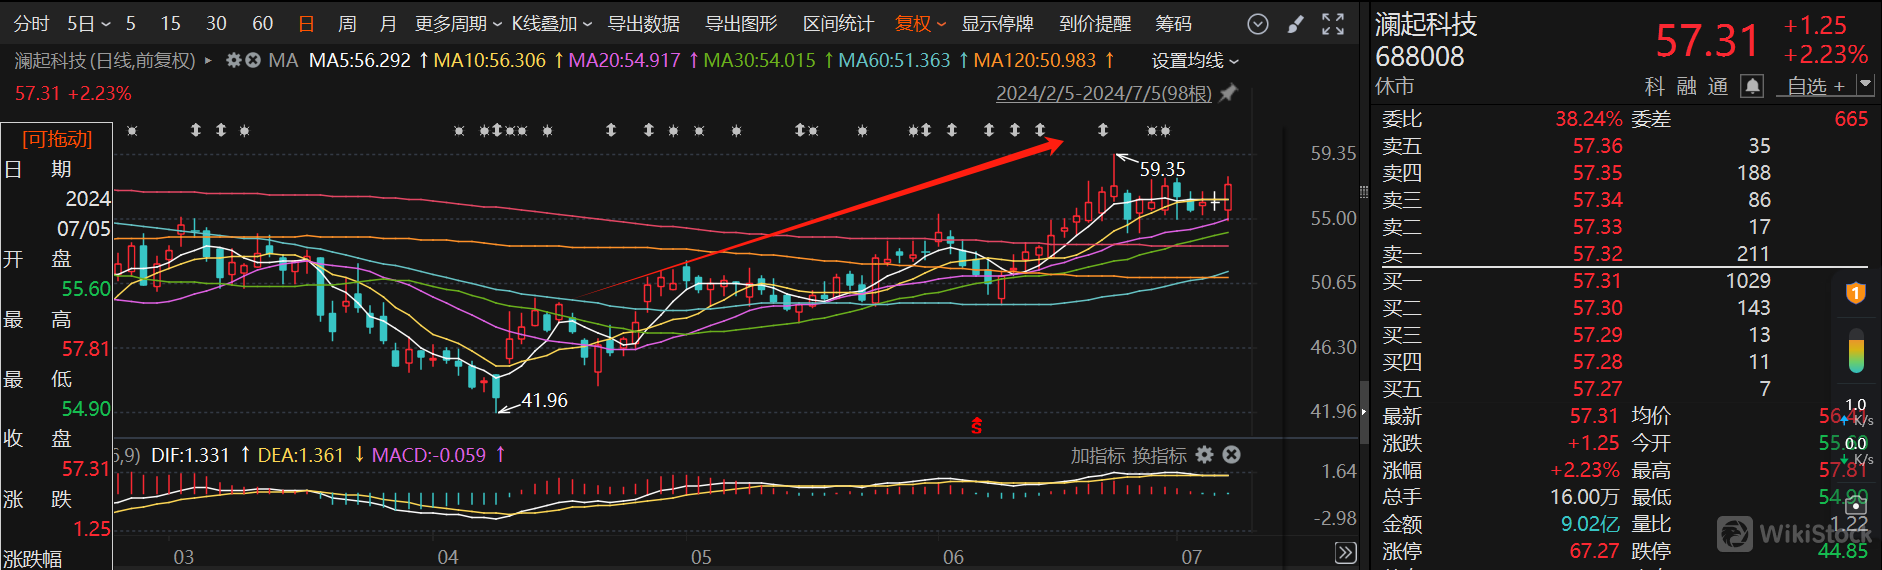Image resolution: width=1882 pixels, height=570 pixels.
Task: Click stock code 688008
Action: 1419,57
